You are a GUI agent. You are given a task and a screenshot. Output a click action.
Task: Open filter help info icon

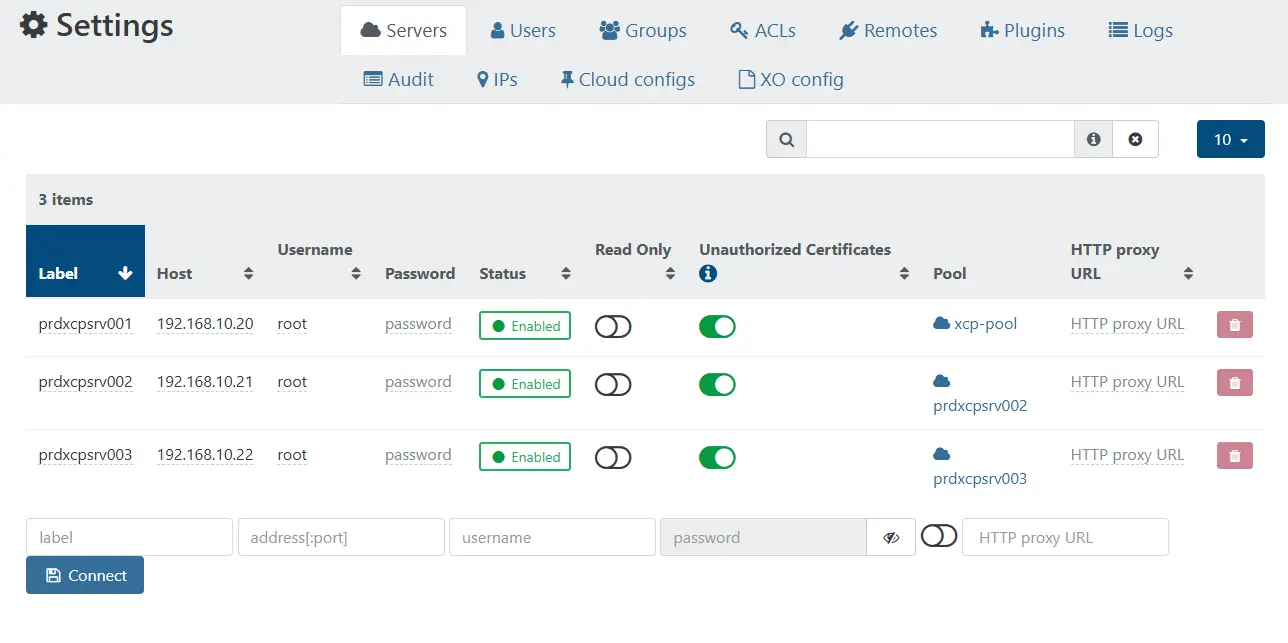1093,140
